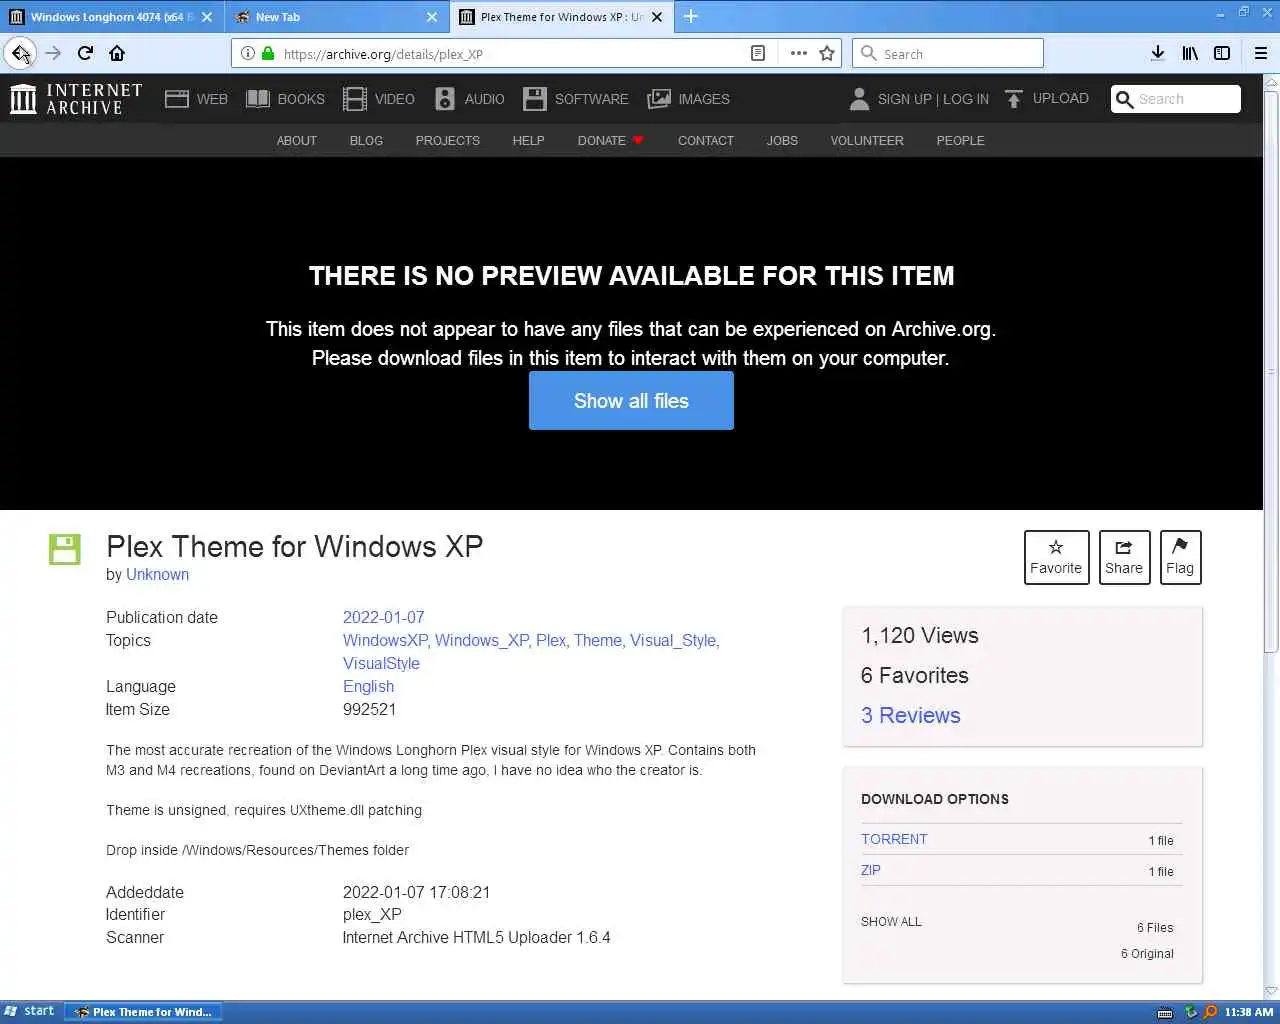Open the BLOG menu link

coord(366,141)
